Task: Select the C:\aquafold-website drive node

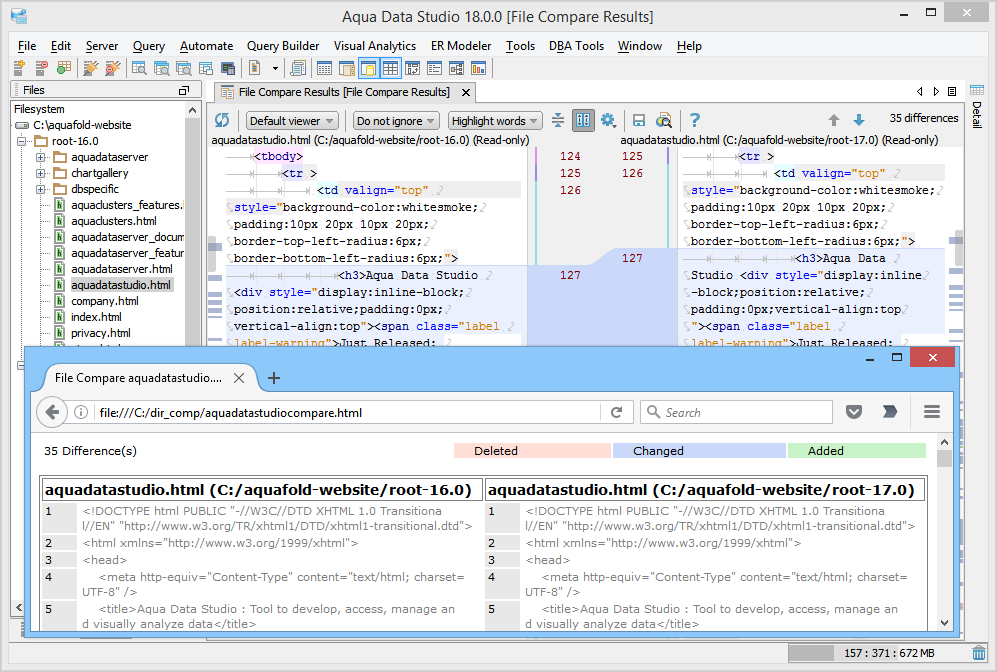Action: tap(82, 125)
